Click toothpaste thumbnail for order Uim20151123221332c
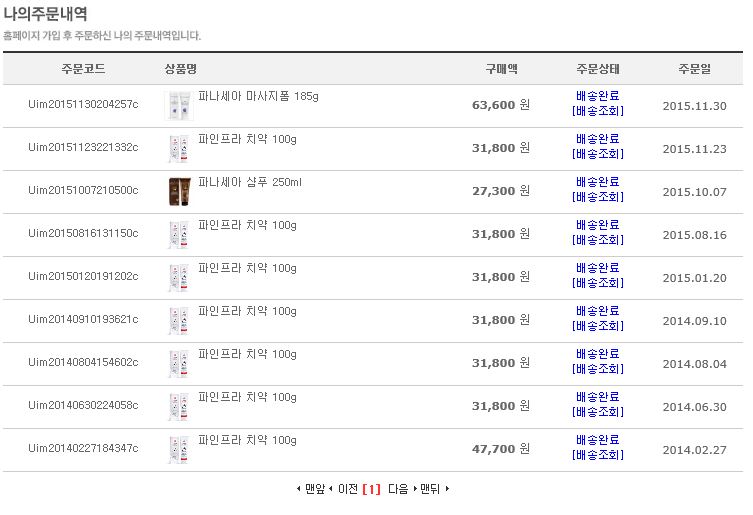The image size is (753, 515). [179, 148]
